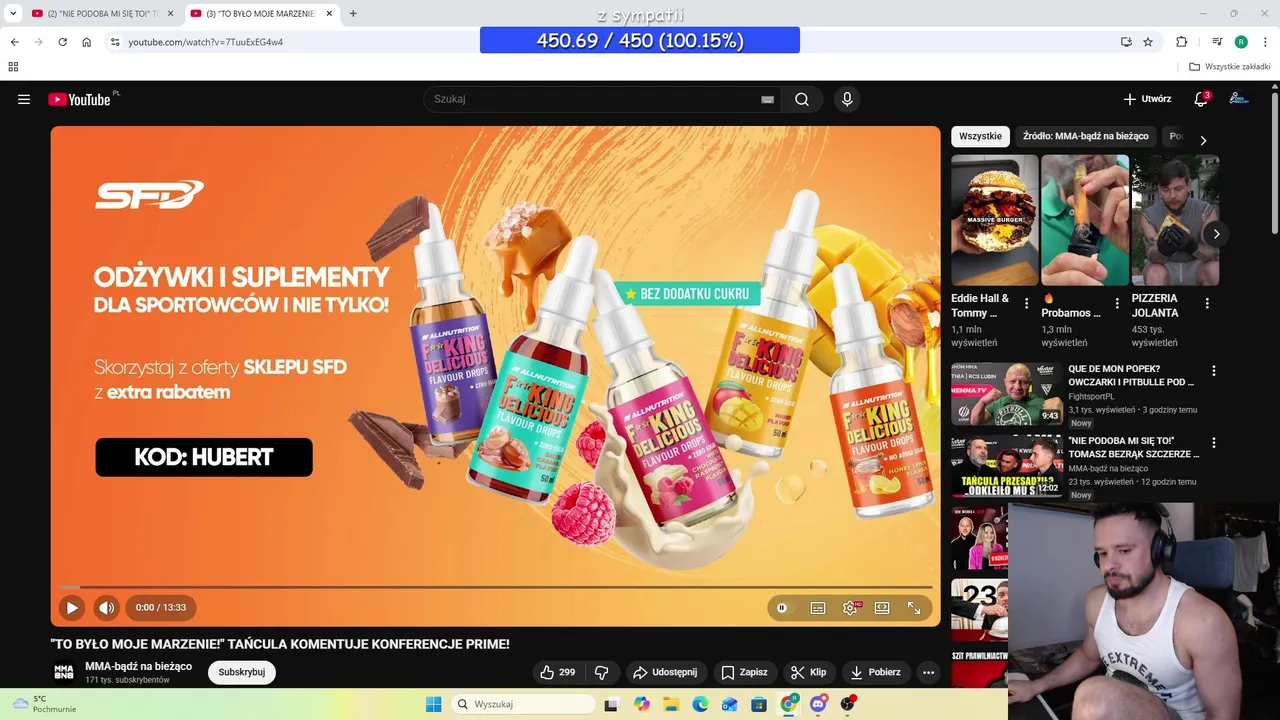Open the Eddie Hall burger short thumbnail
Screen dimensions: 1280x720
(x=995, y=220)
